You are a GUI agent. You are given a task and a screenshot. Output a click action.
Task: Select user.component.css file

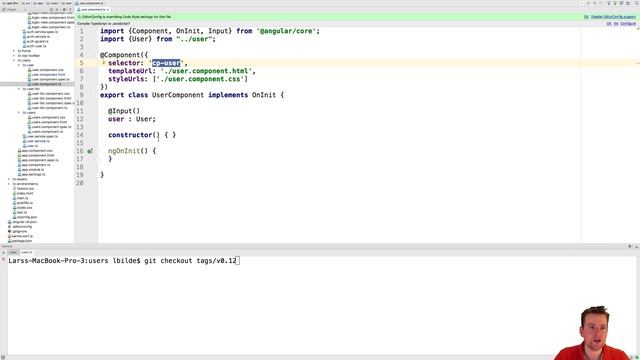pos(45,70)
